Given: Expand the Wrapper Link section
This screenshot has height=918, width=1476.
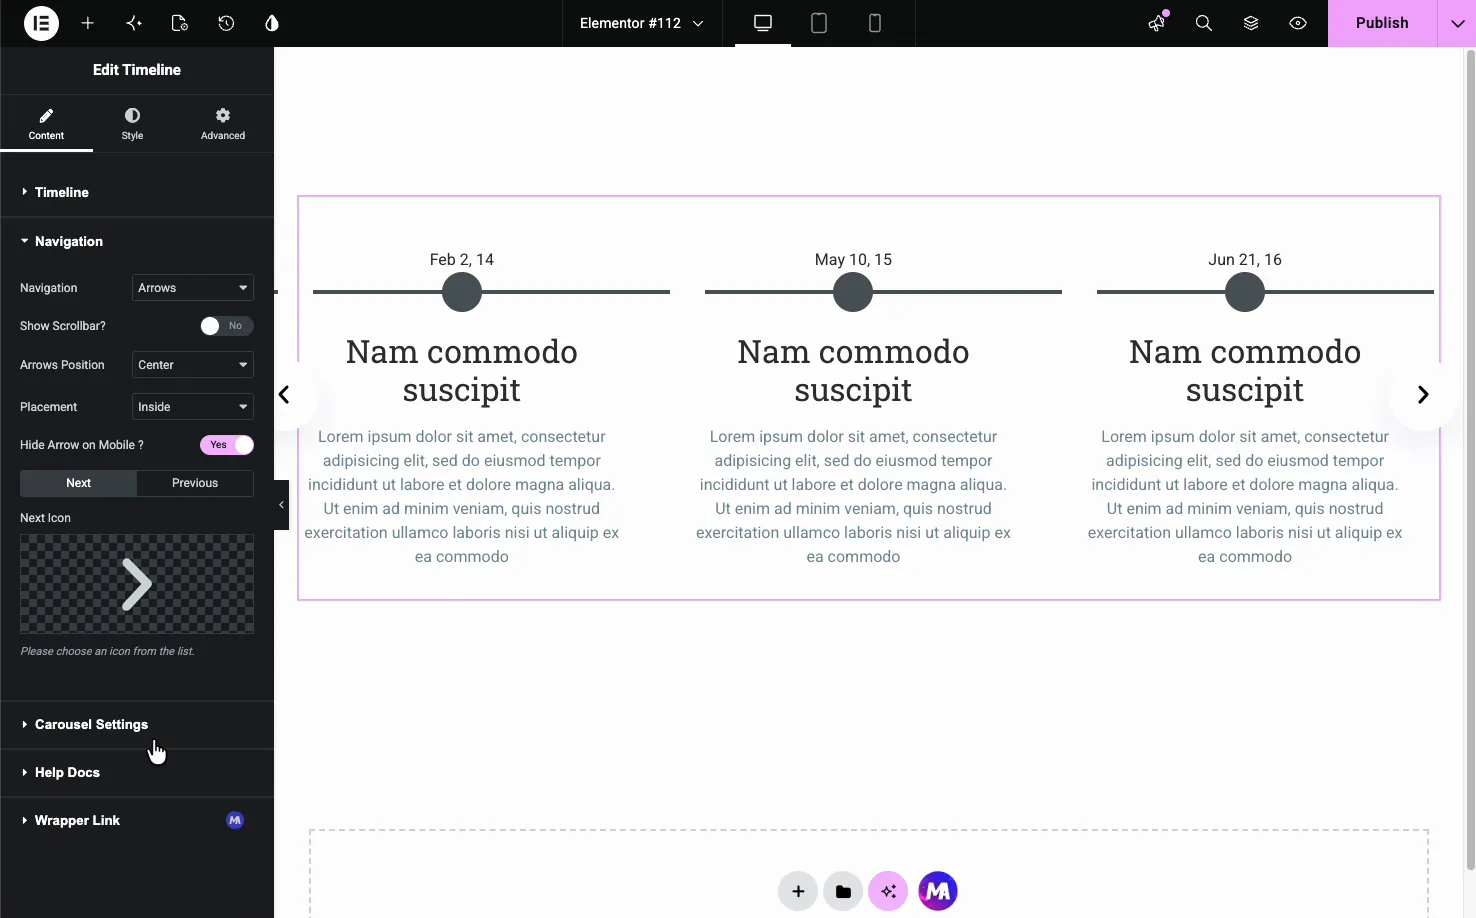Looking at the screenshot, I should tap(137, 820).
